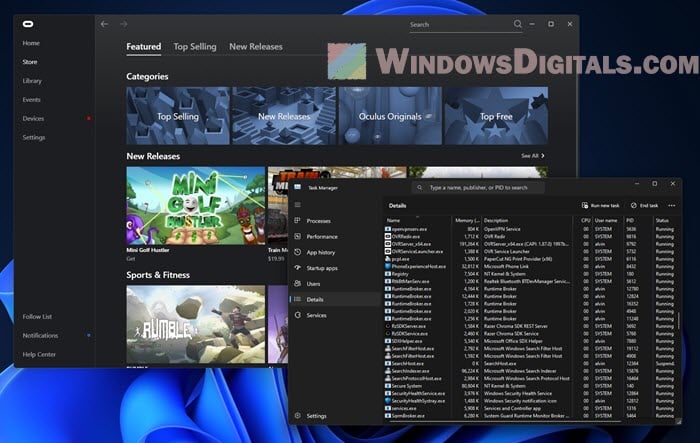Open the Task Manager more options ellipsis

coord(672,205)
